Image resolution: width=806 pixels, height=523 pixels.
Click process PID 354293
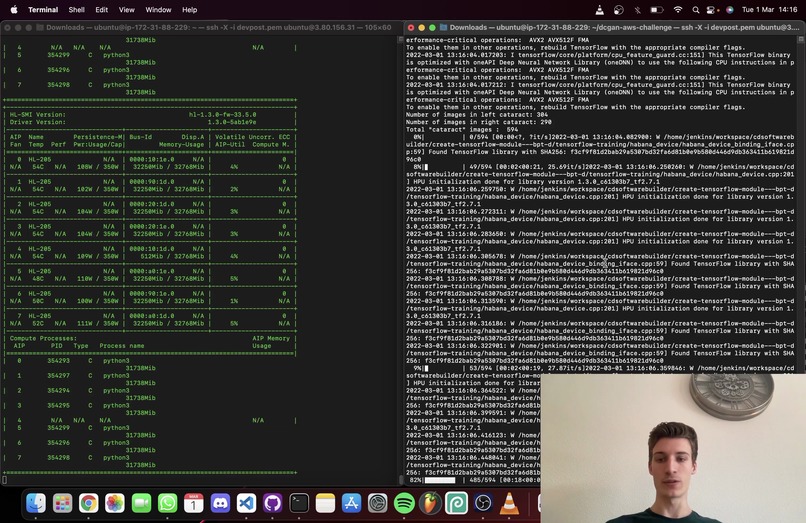tap(58, 361)
